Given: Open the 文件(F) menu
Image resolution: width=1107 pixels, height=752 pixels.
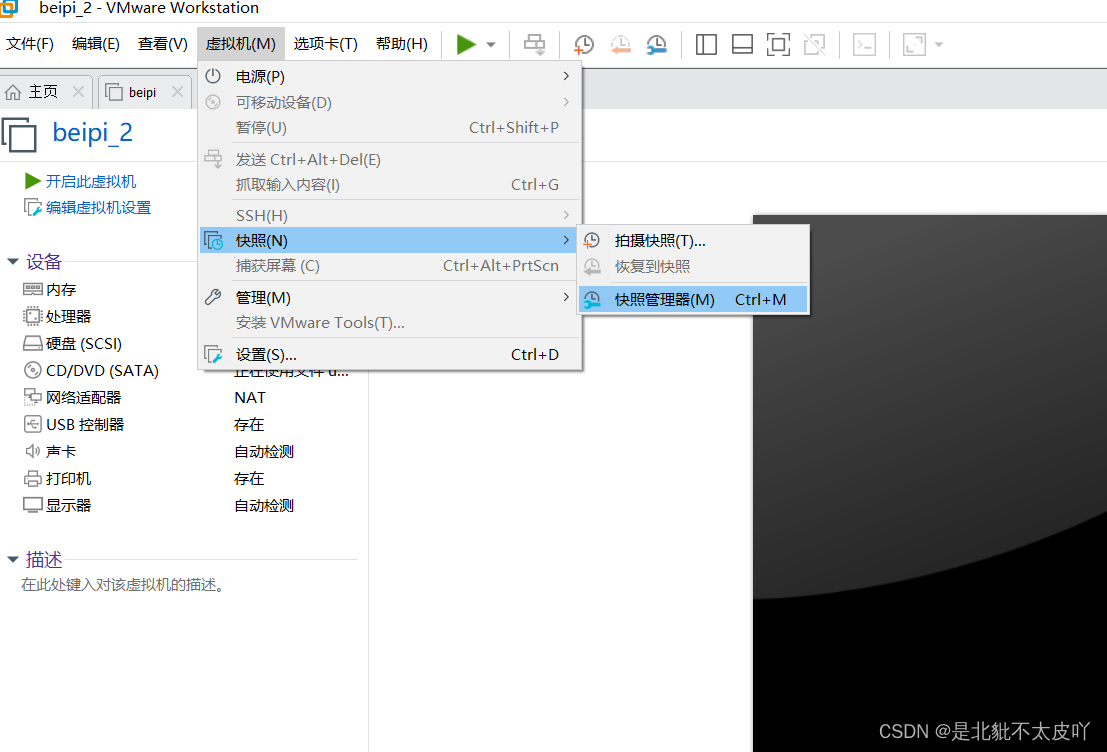Looking at the screenshot, I should tap(30, 44).
